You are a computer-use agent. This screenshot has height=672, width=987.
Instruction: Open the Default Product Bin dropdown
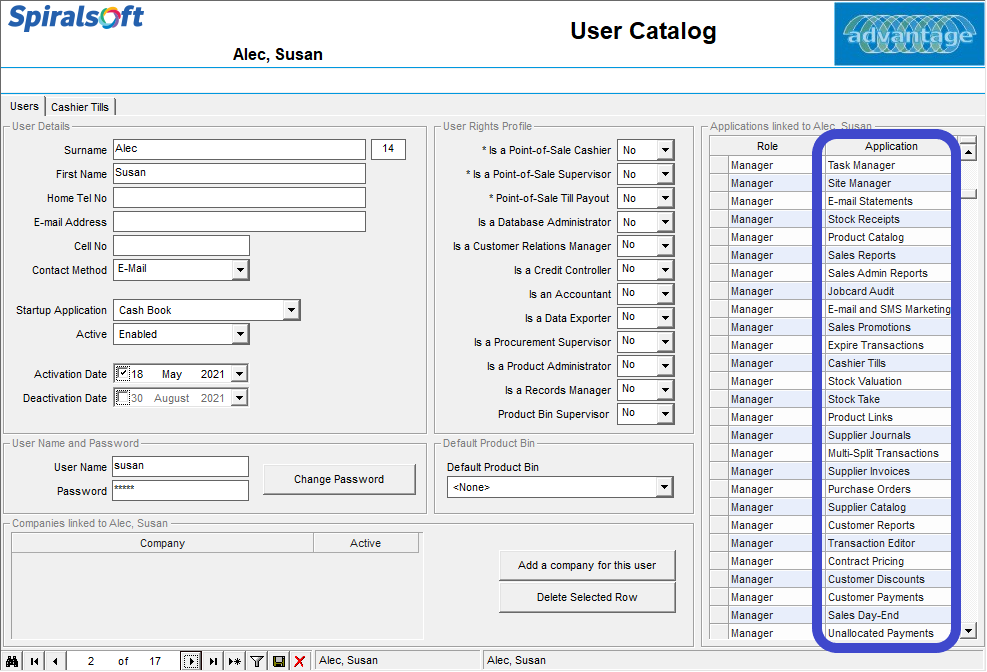tap(664, 487)
